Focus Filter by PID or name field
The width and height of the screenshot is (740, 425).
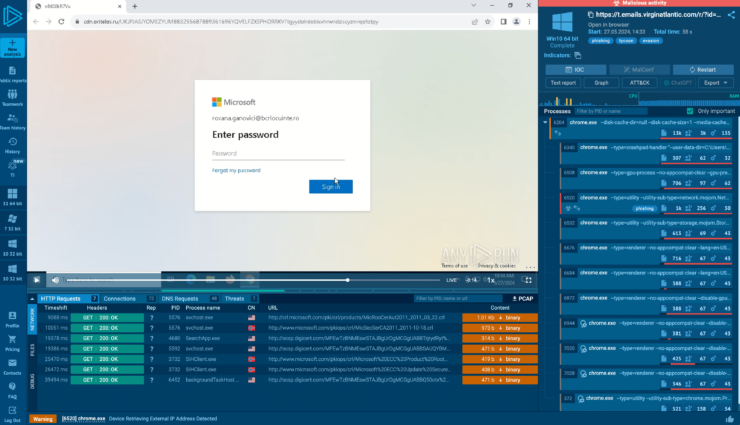(x=611, y=111)
